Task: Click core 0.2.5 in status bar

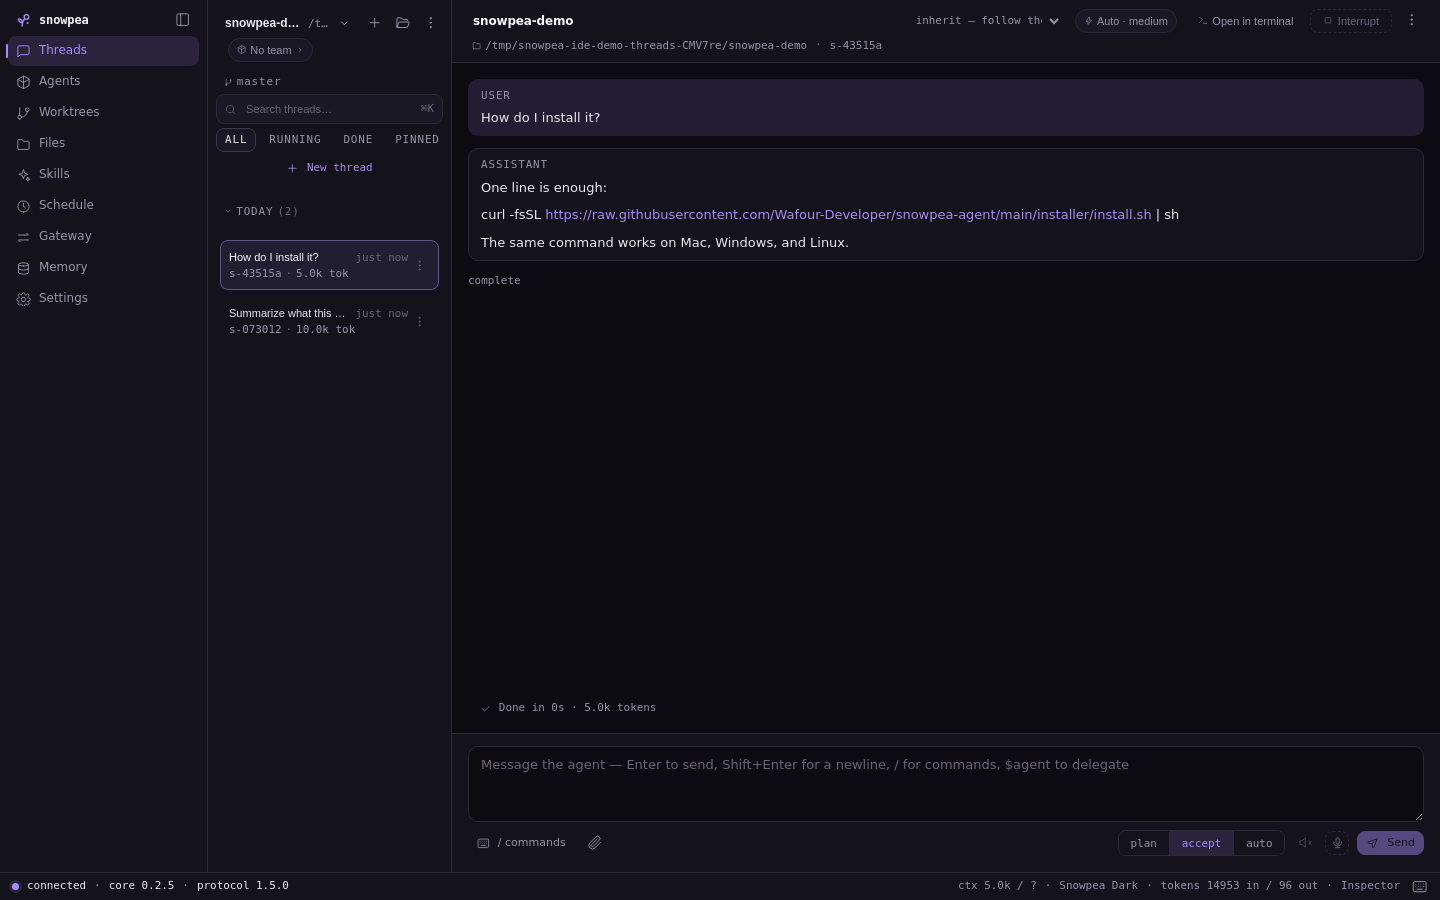Action: tap(141, 886)
